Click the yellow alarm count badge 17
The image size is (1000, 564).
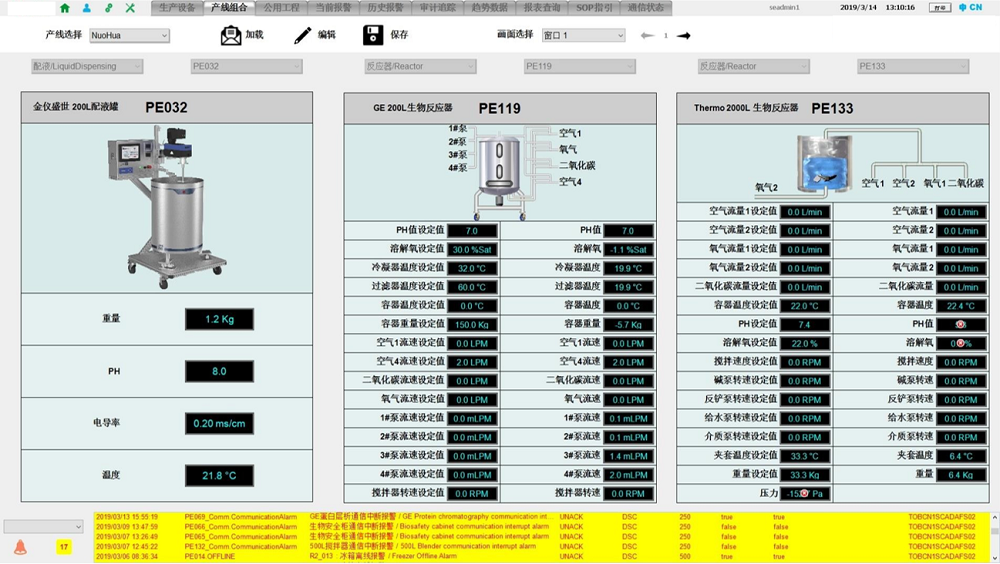tap(64, 547)
